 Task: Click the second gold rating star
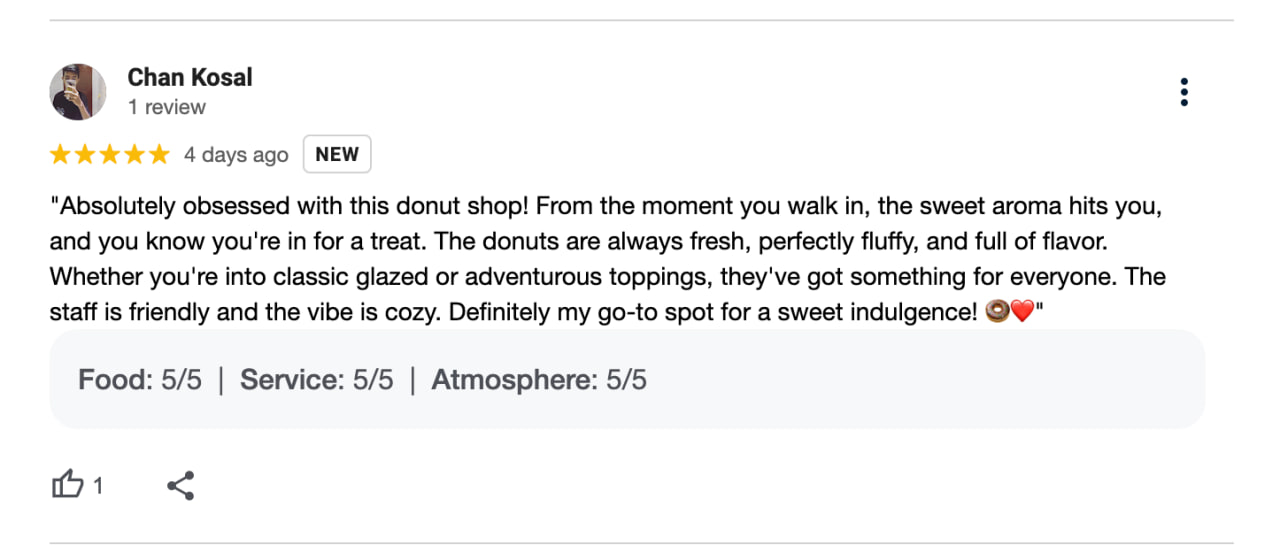[x=85, y=155]
